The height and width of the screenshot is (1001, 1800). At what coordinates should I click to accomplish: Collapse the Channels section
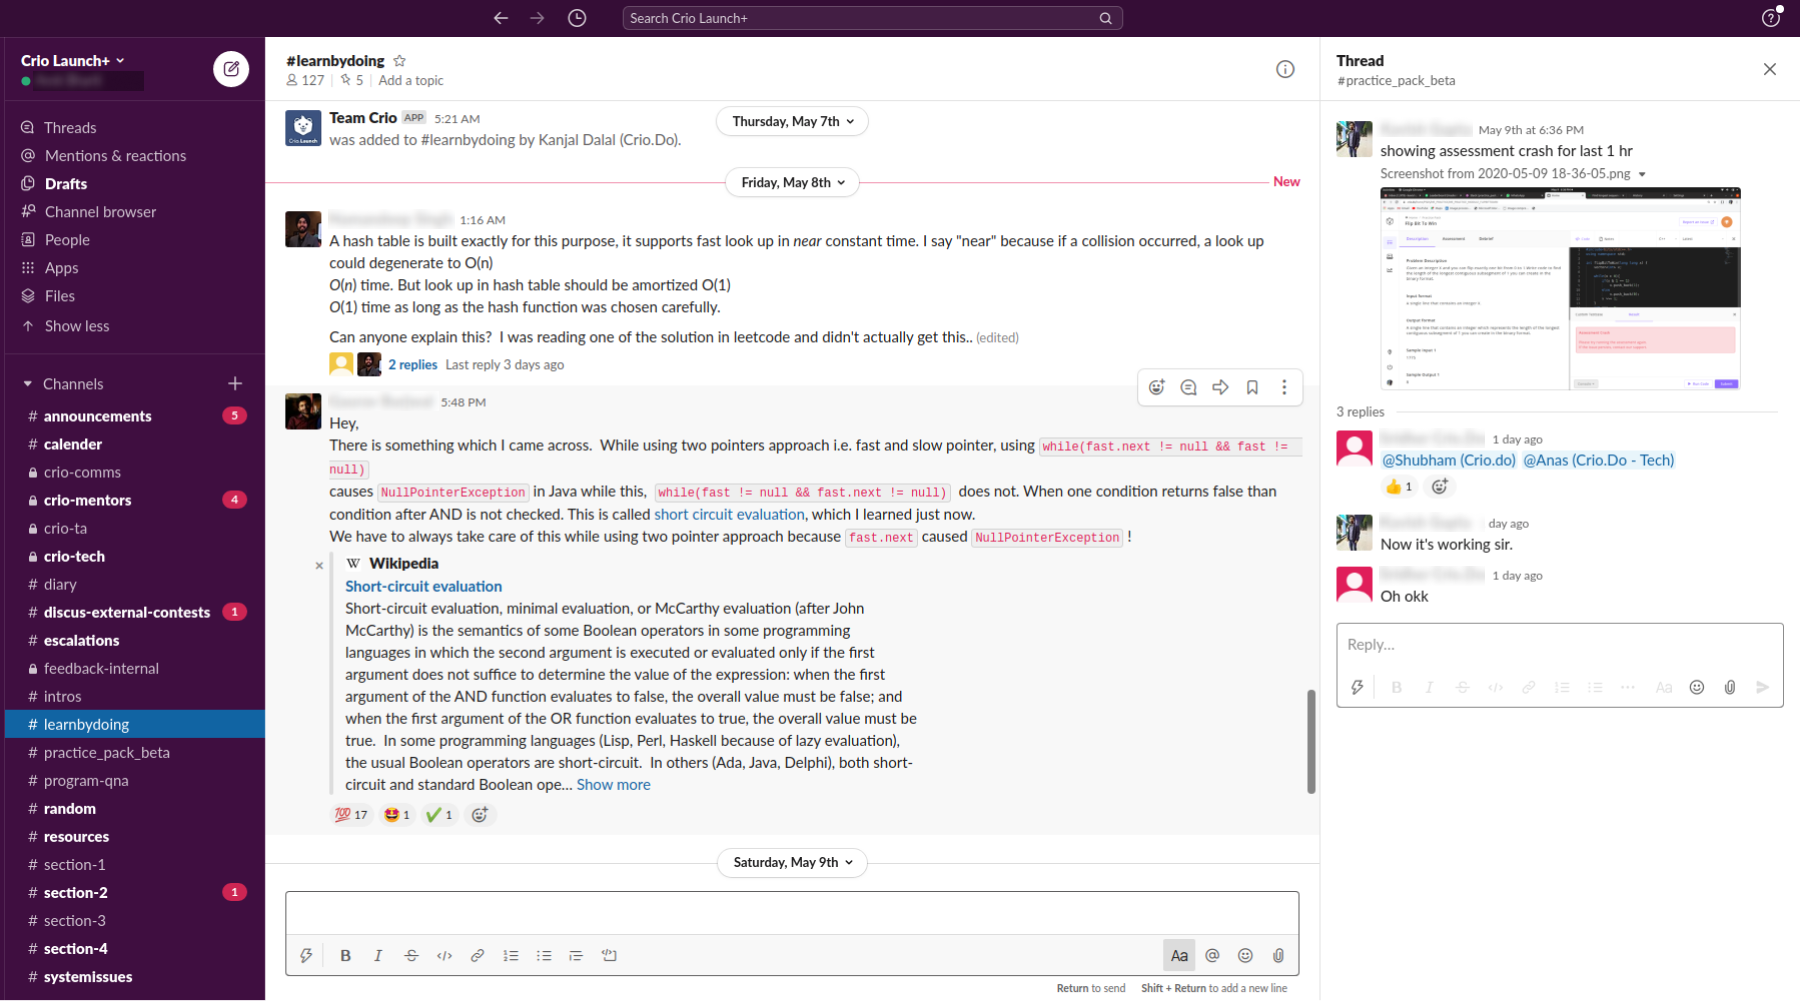(28, 384)
